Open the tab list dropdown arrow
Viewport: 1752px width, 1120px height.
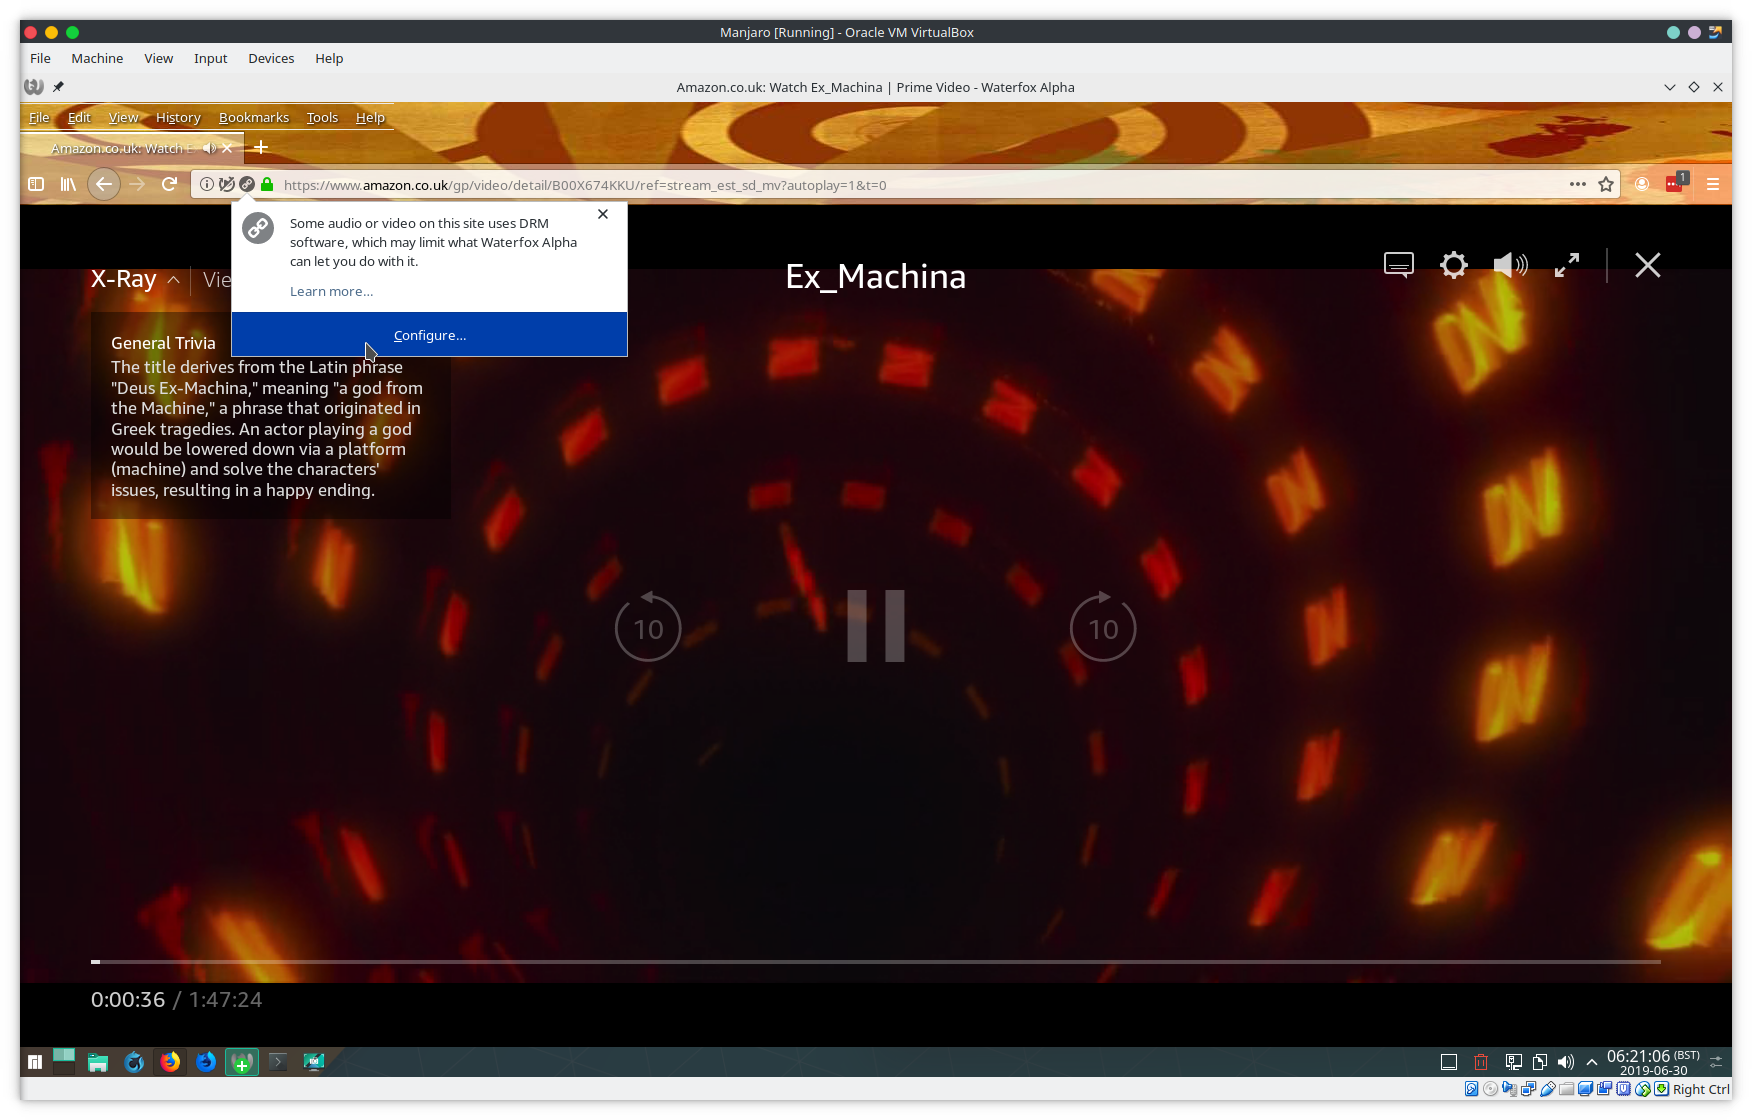click(x=1669, y=87)
